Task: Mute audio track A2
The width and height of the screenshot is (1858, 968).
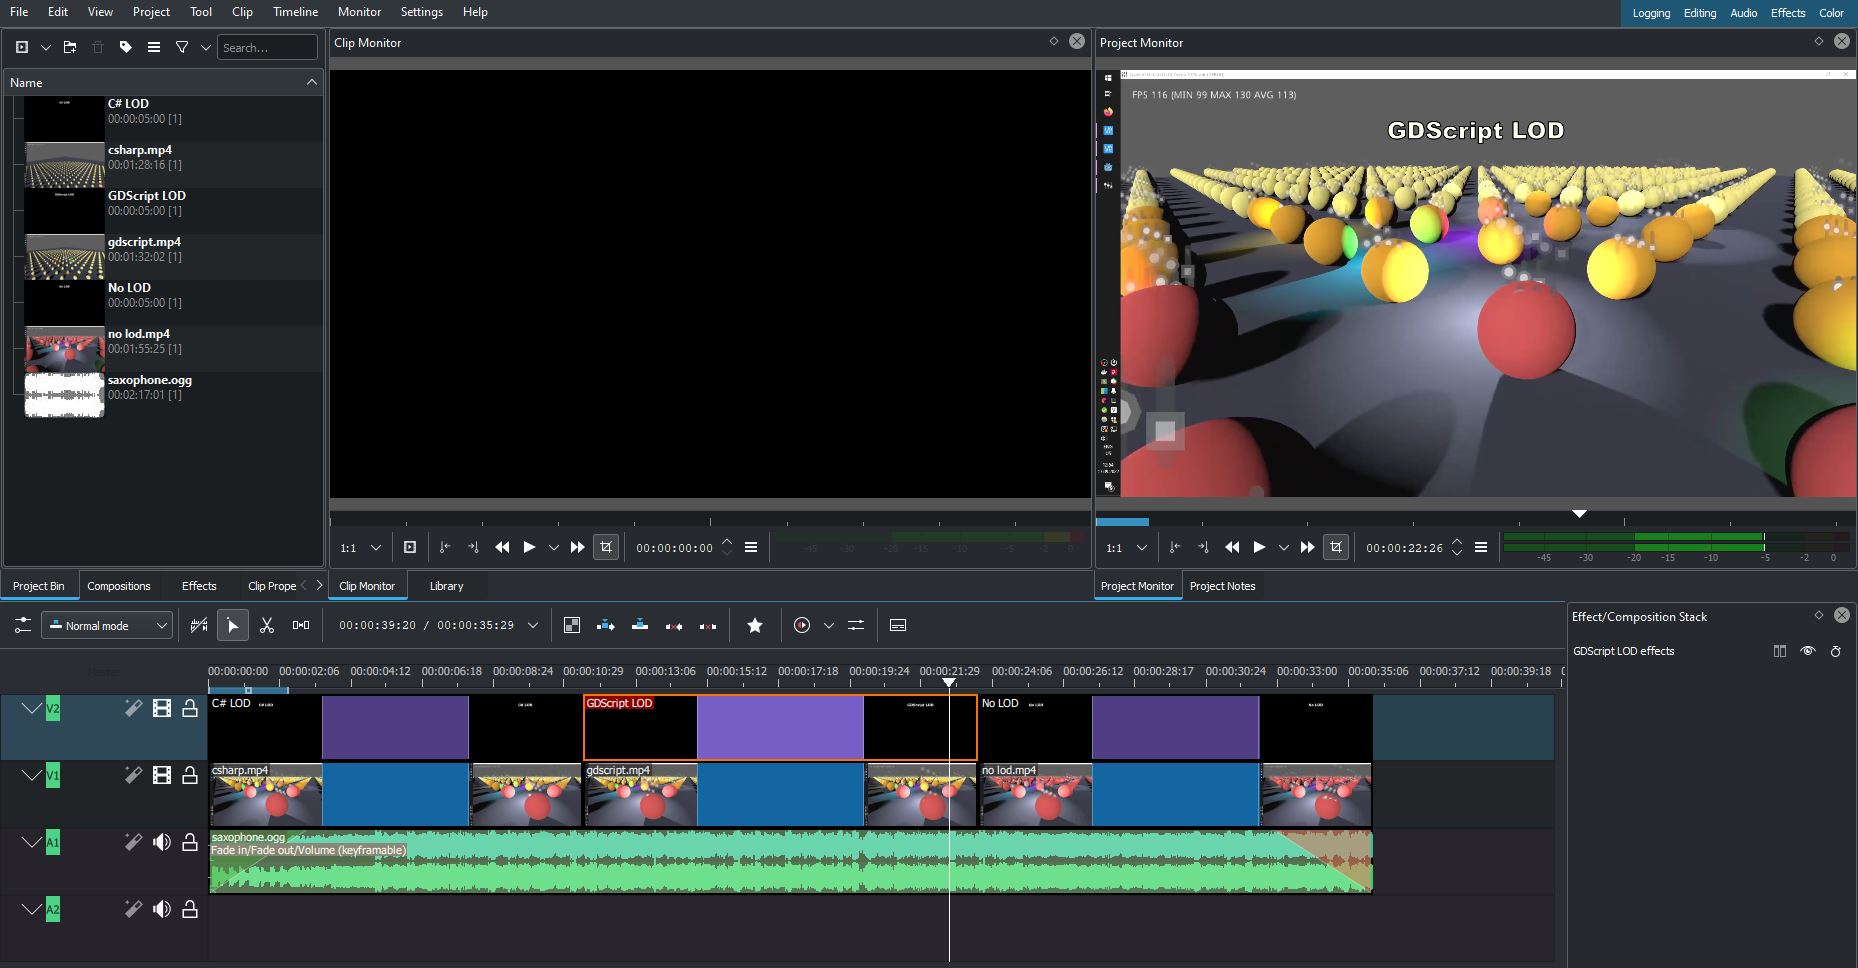Action: coord(161,909)
